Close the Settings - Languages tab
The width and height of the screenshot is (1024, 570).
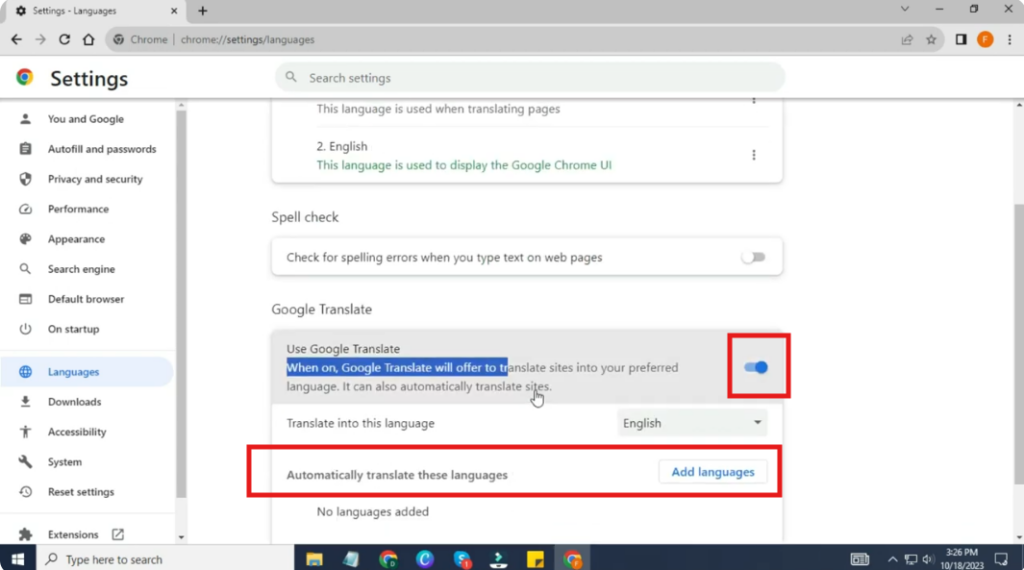click(174, 11)
